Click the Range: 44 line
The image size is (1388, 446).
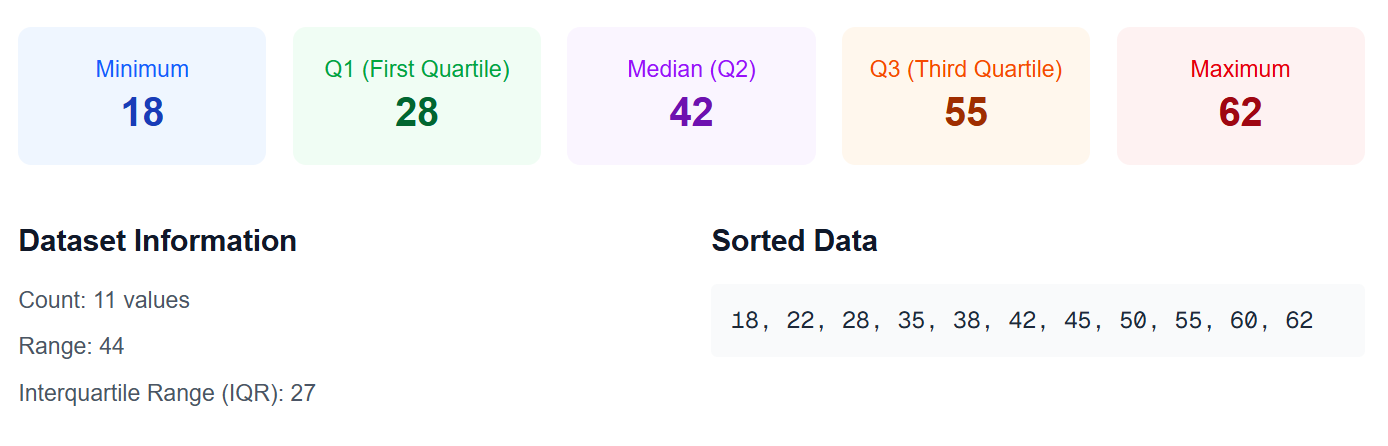(x=71, y=346)
